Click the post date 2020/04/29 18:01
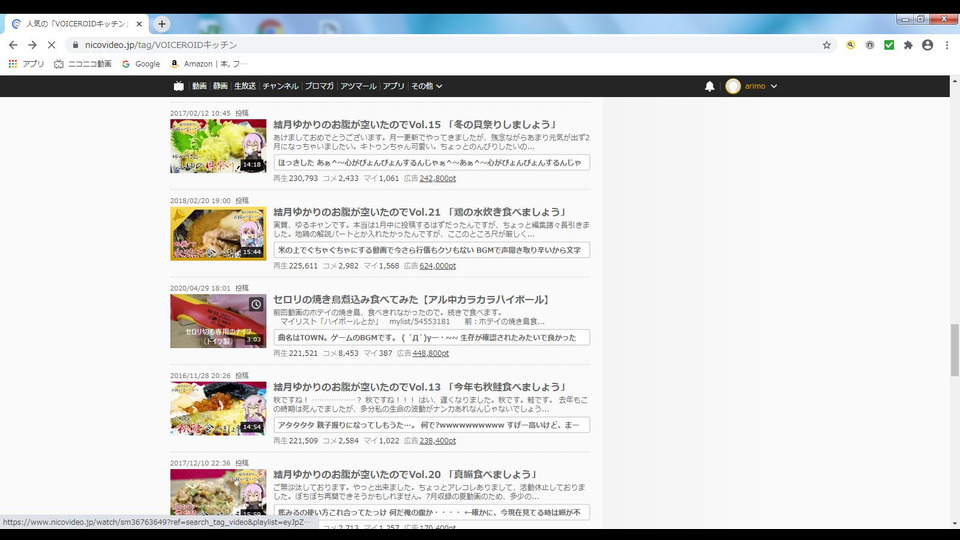 coord(200,288)
